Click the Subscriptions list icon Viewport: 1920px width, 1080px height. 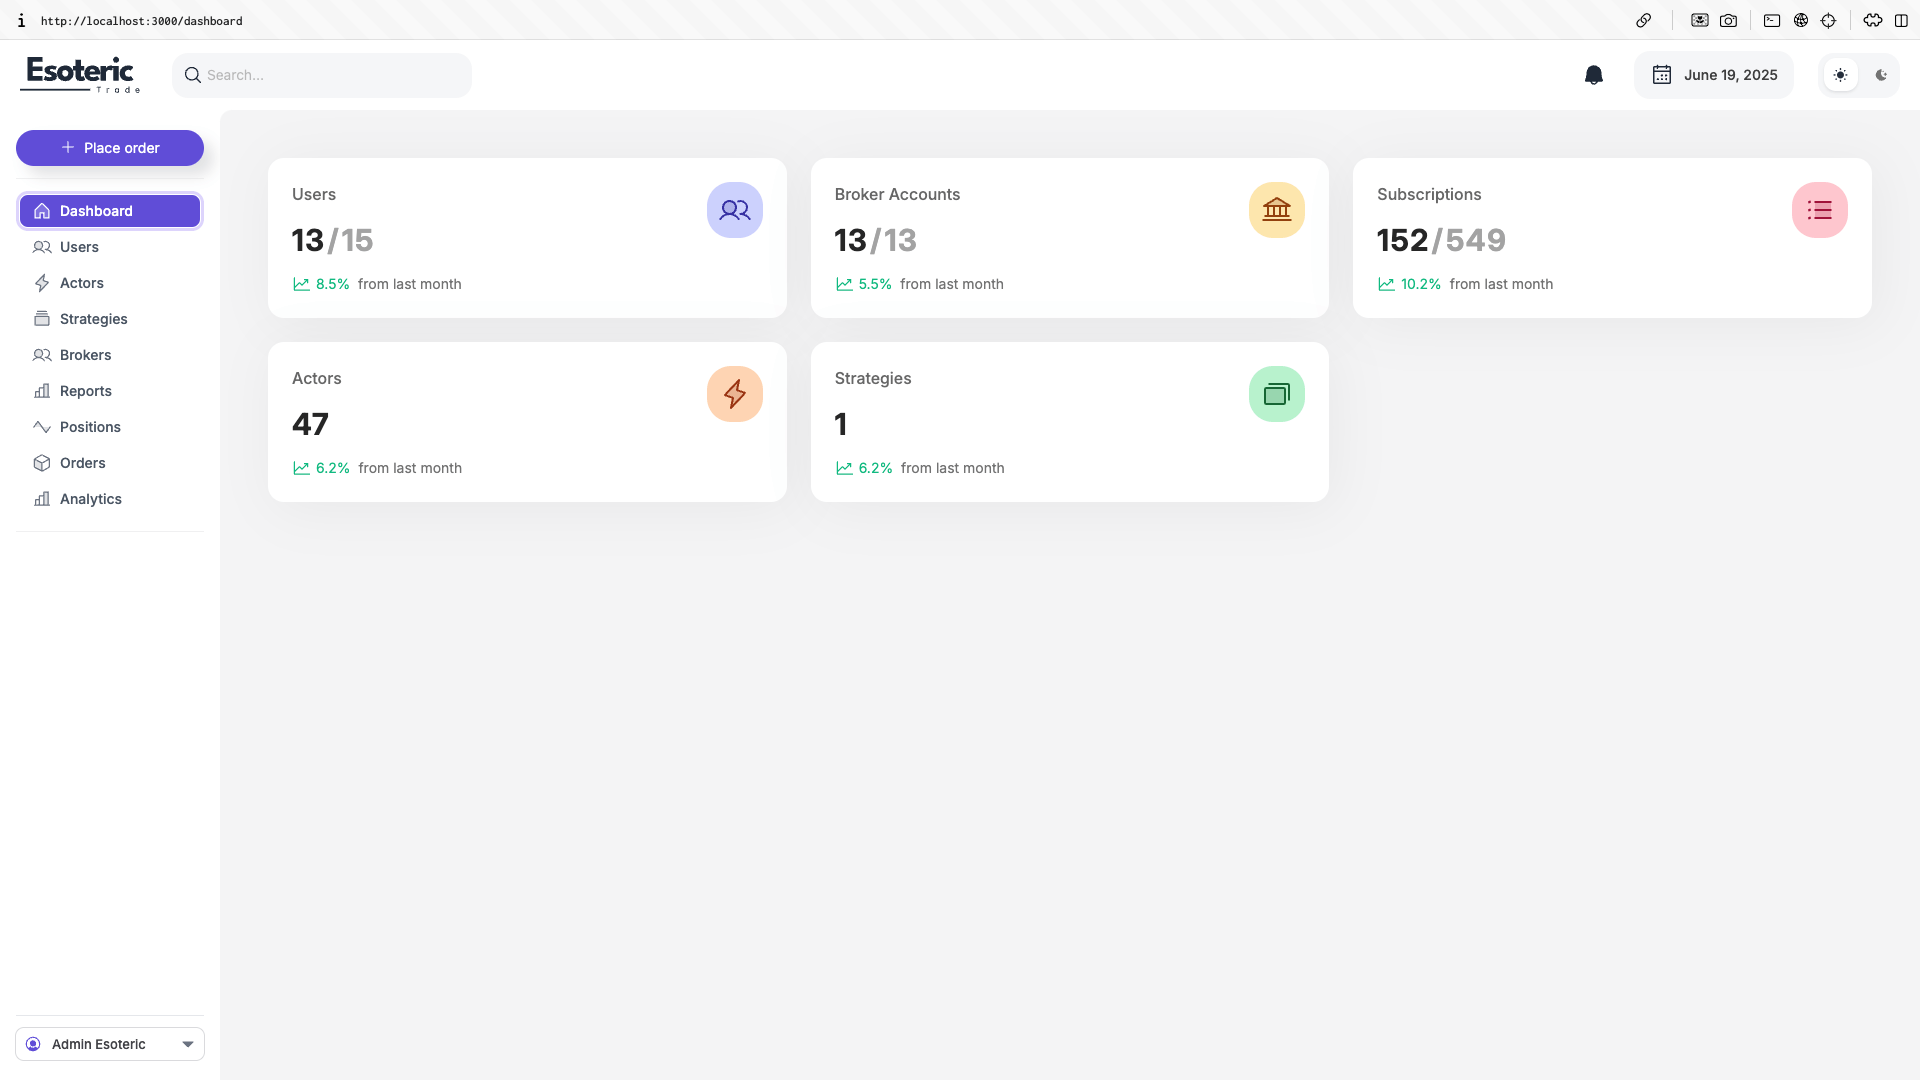click(x=1819, y=210)
